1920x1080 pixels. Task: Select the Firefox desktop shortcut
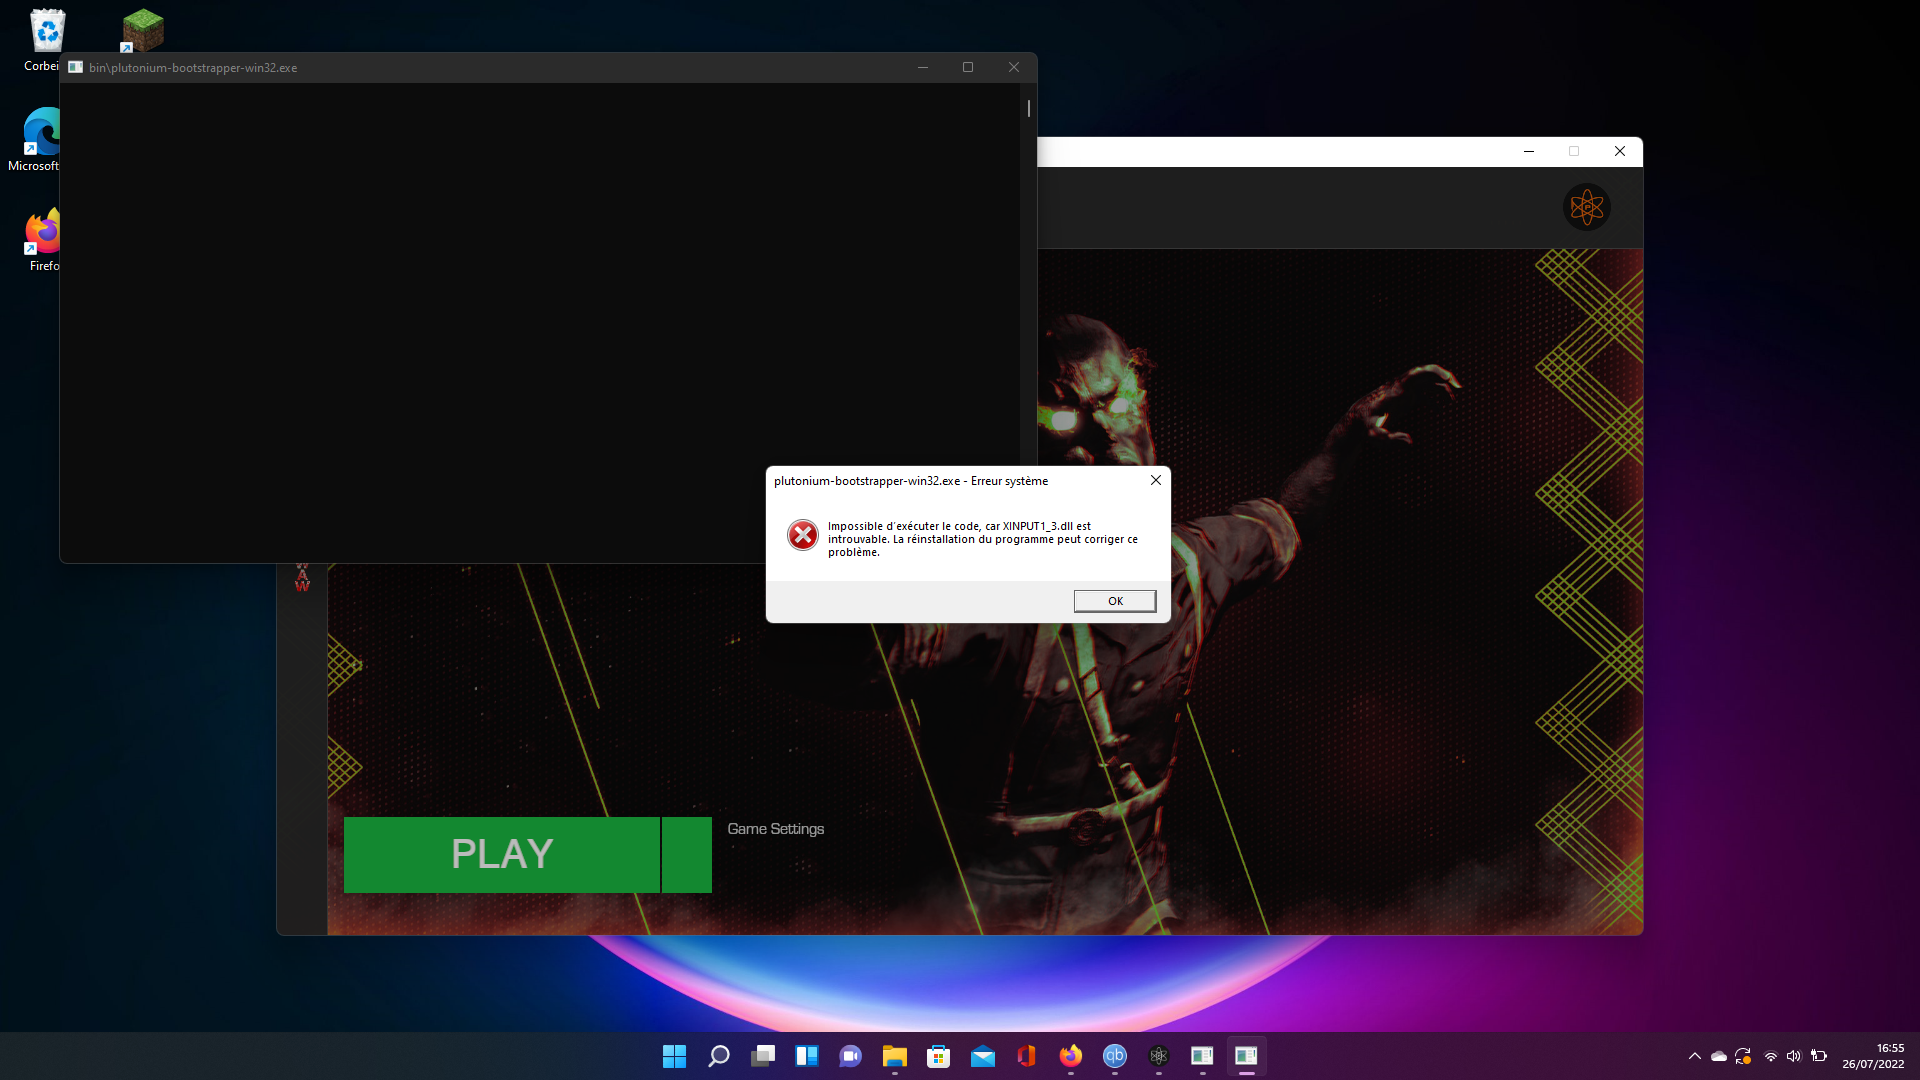pos(42,240)
